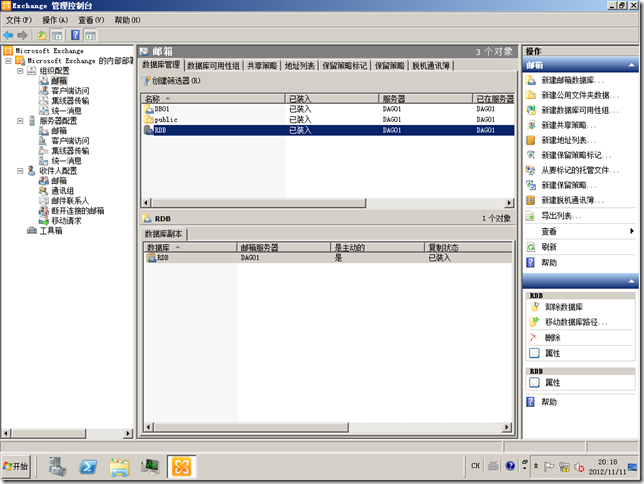
Task: Click the taskbar clock showing 20:18
Action: 607,467
